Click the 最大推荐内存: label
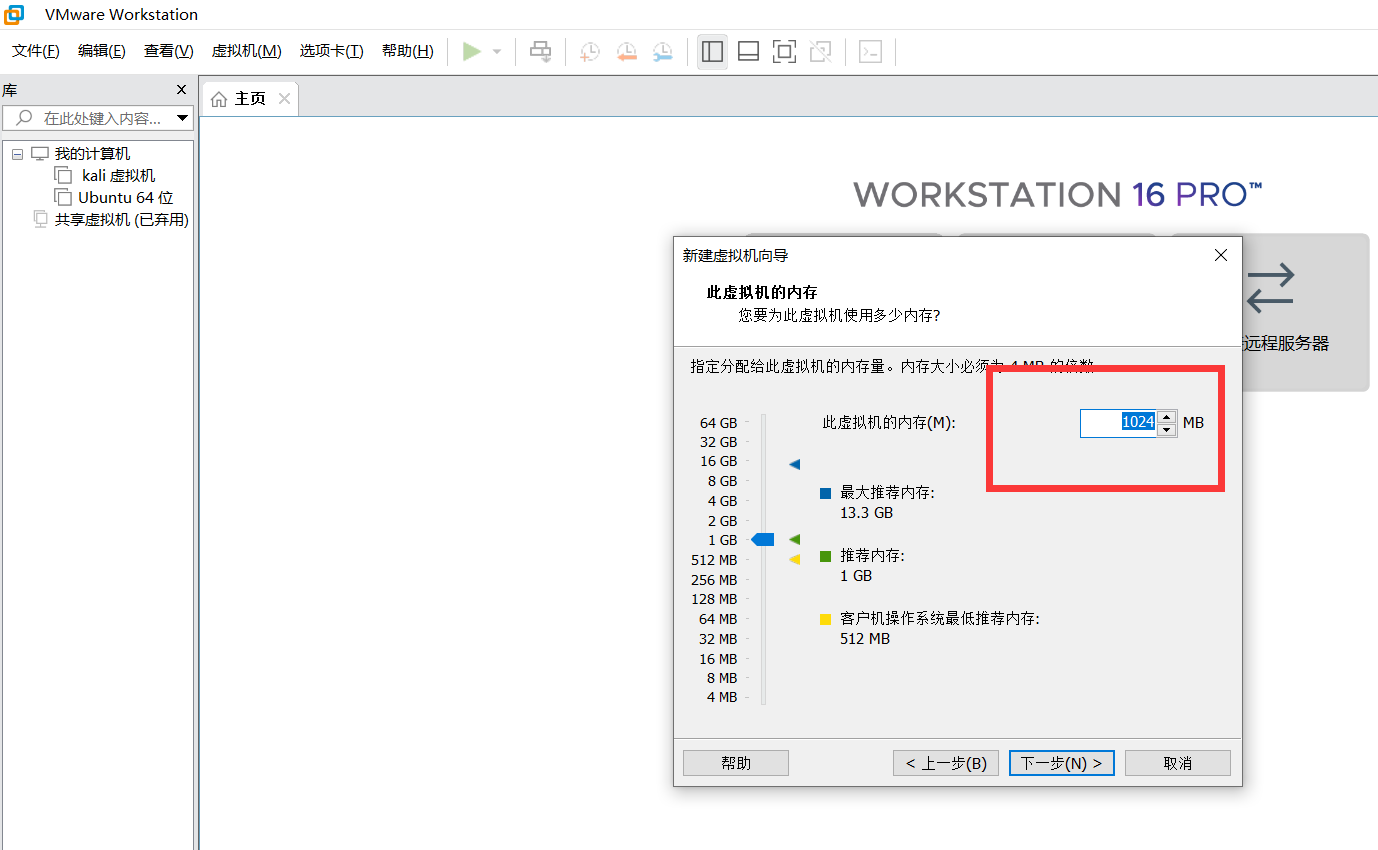 coord(887,493)
